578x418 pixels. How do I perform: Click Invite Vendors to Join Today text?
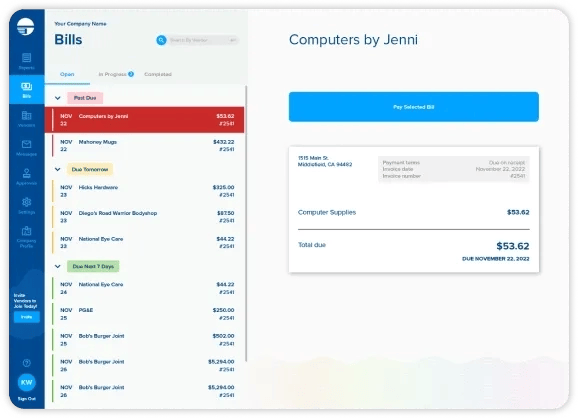point(25,301)
